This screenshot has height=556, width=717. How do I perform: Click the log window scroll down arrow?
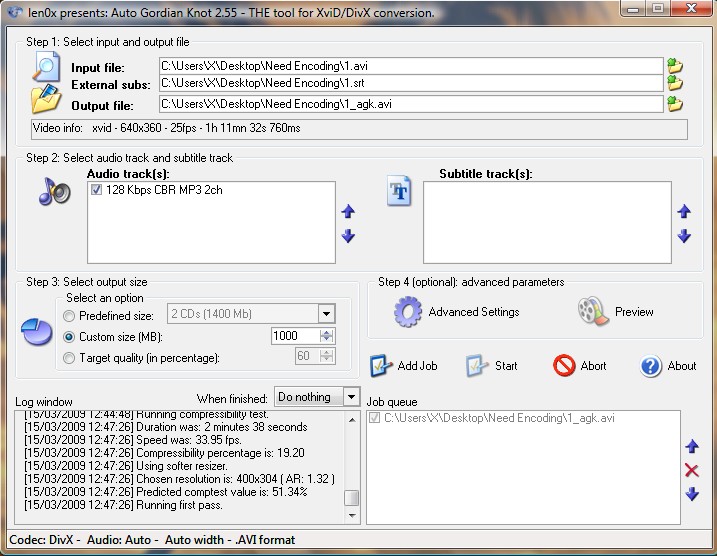(352, 516)
